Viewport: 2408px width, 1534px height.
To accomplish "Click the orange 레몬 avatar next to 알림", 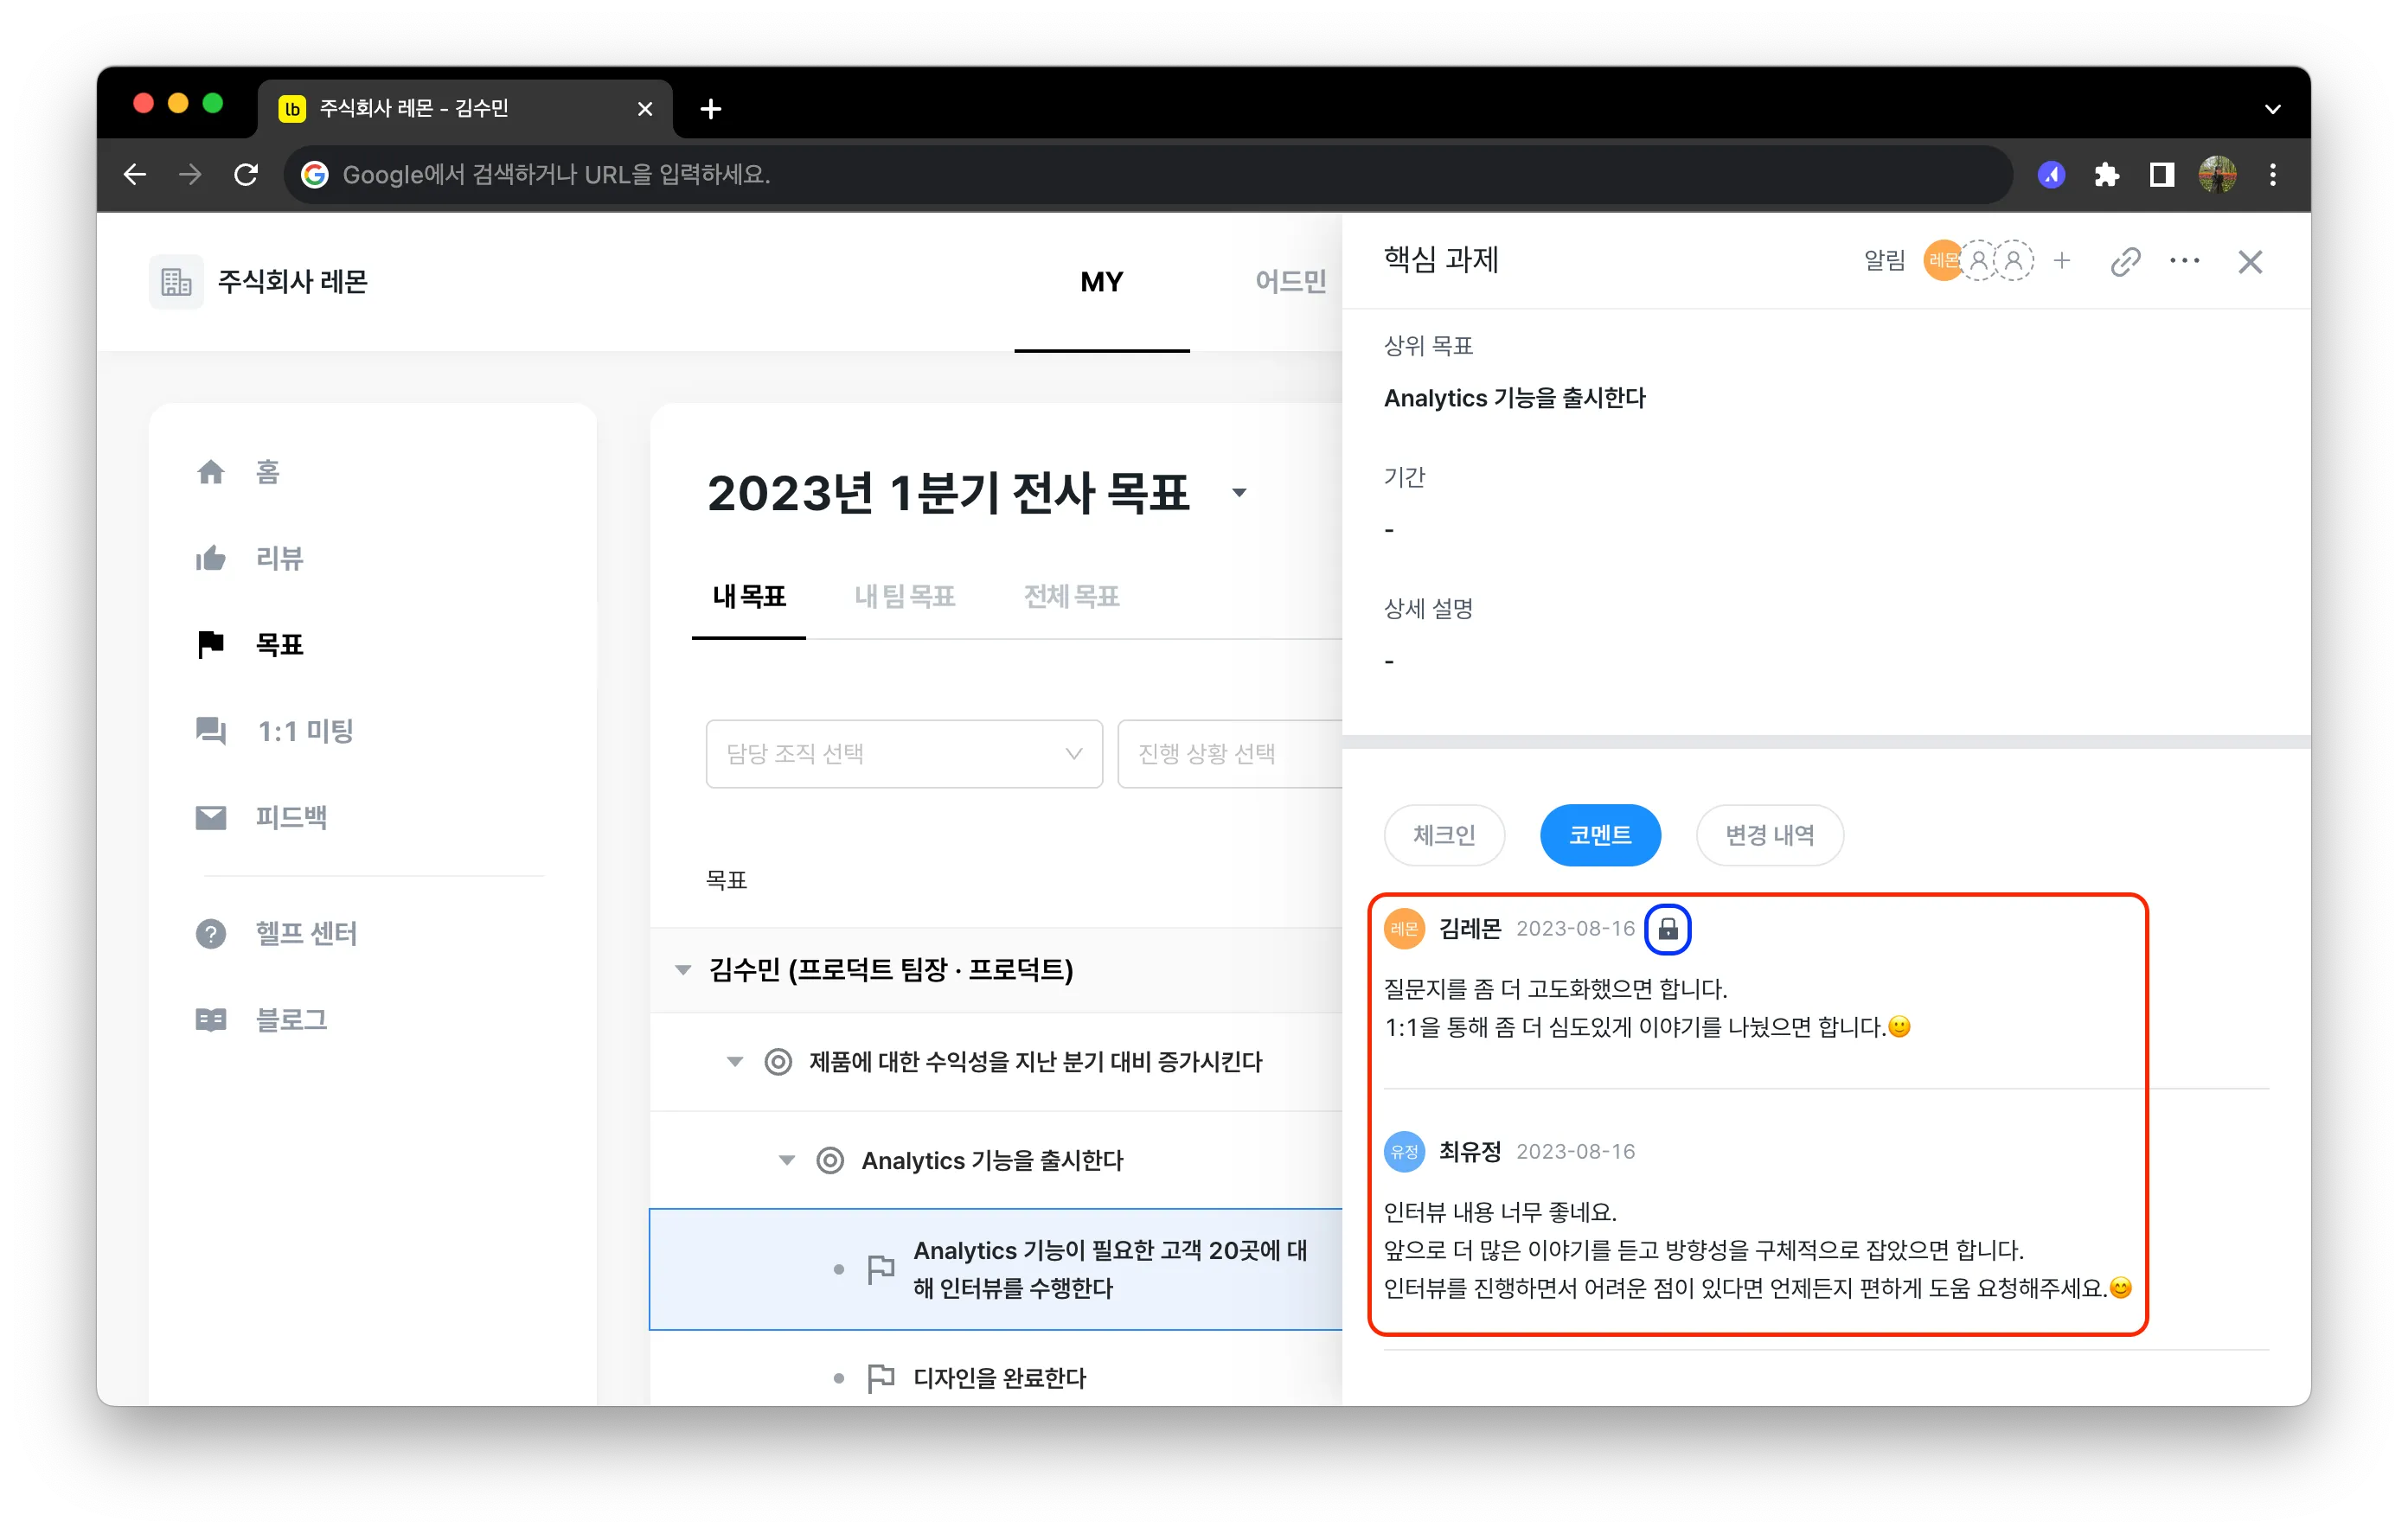I will pyautogui.click(x=1941, y=261).
